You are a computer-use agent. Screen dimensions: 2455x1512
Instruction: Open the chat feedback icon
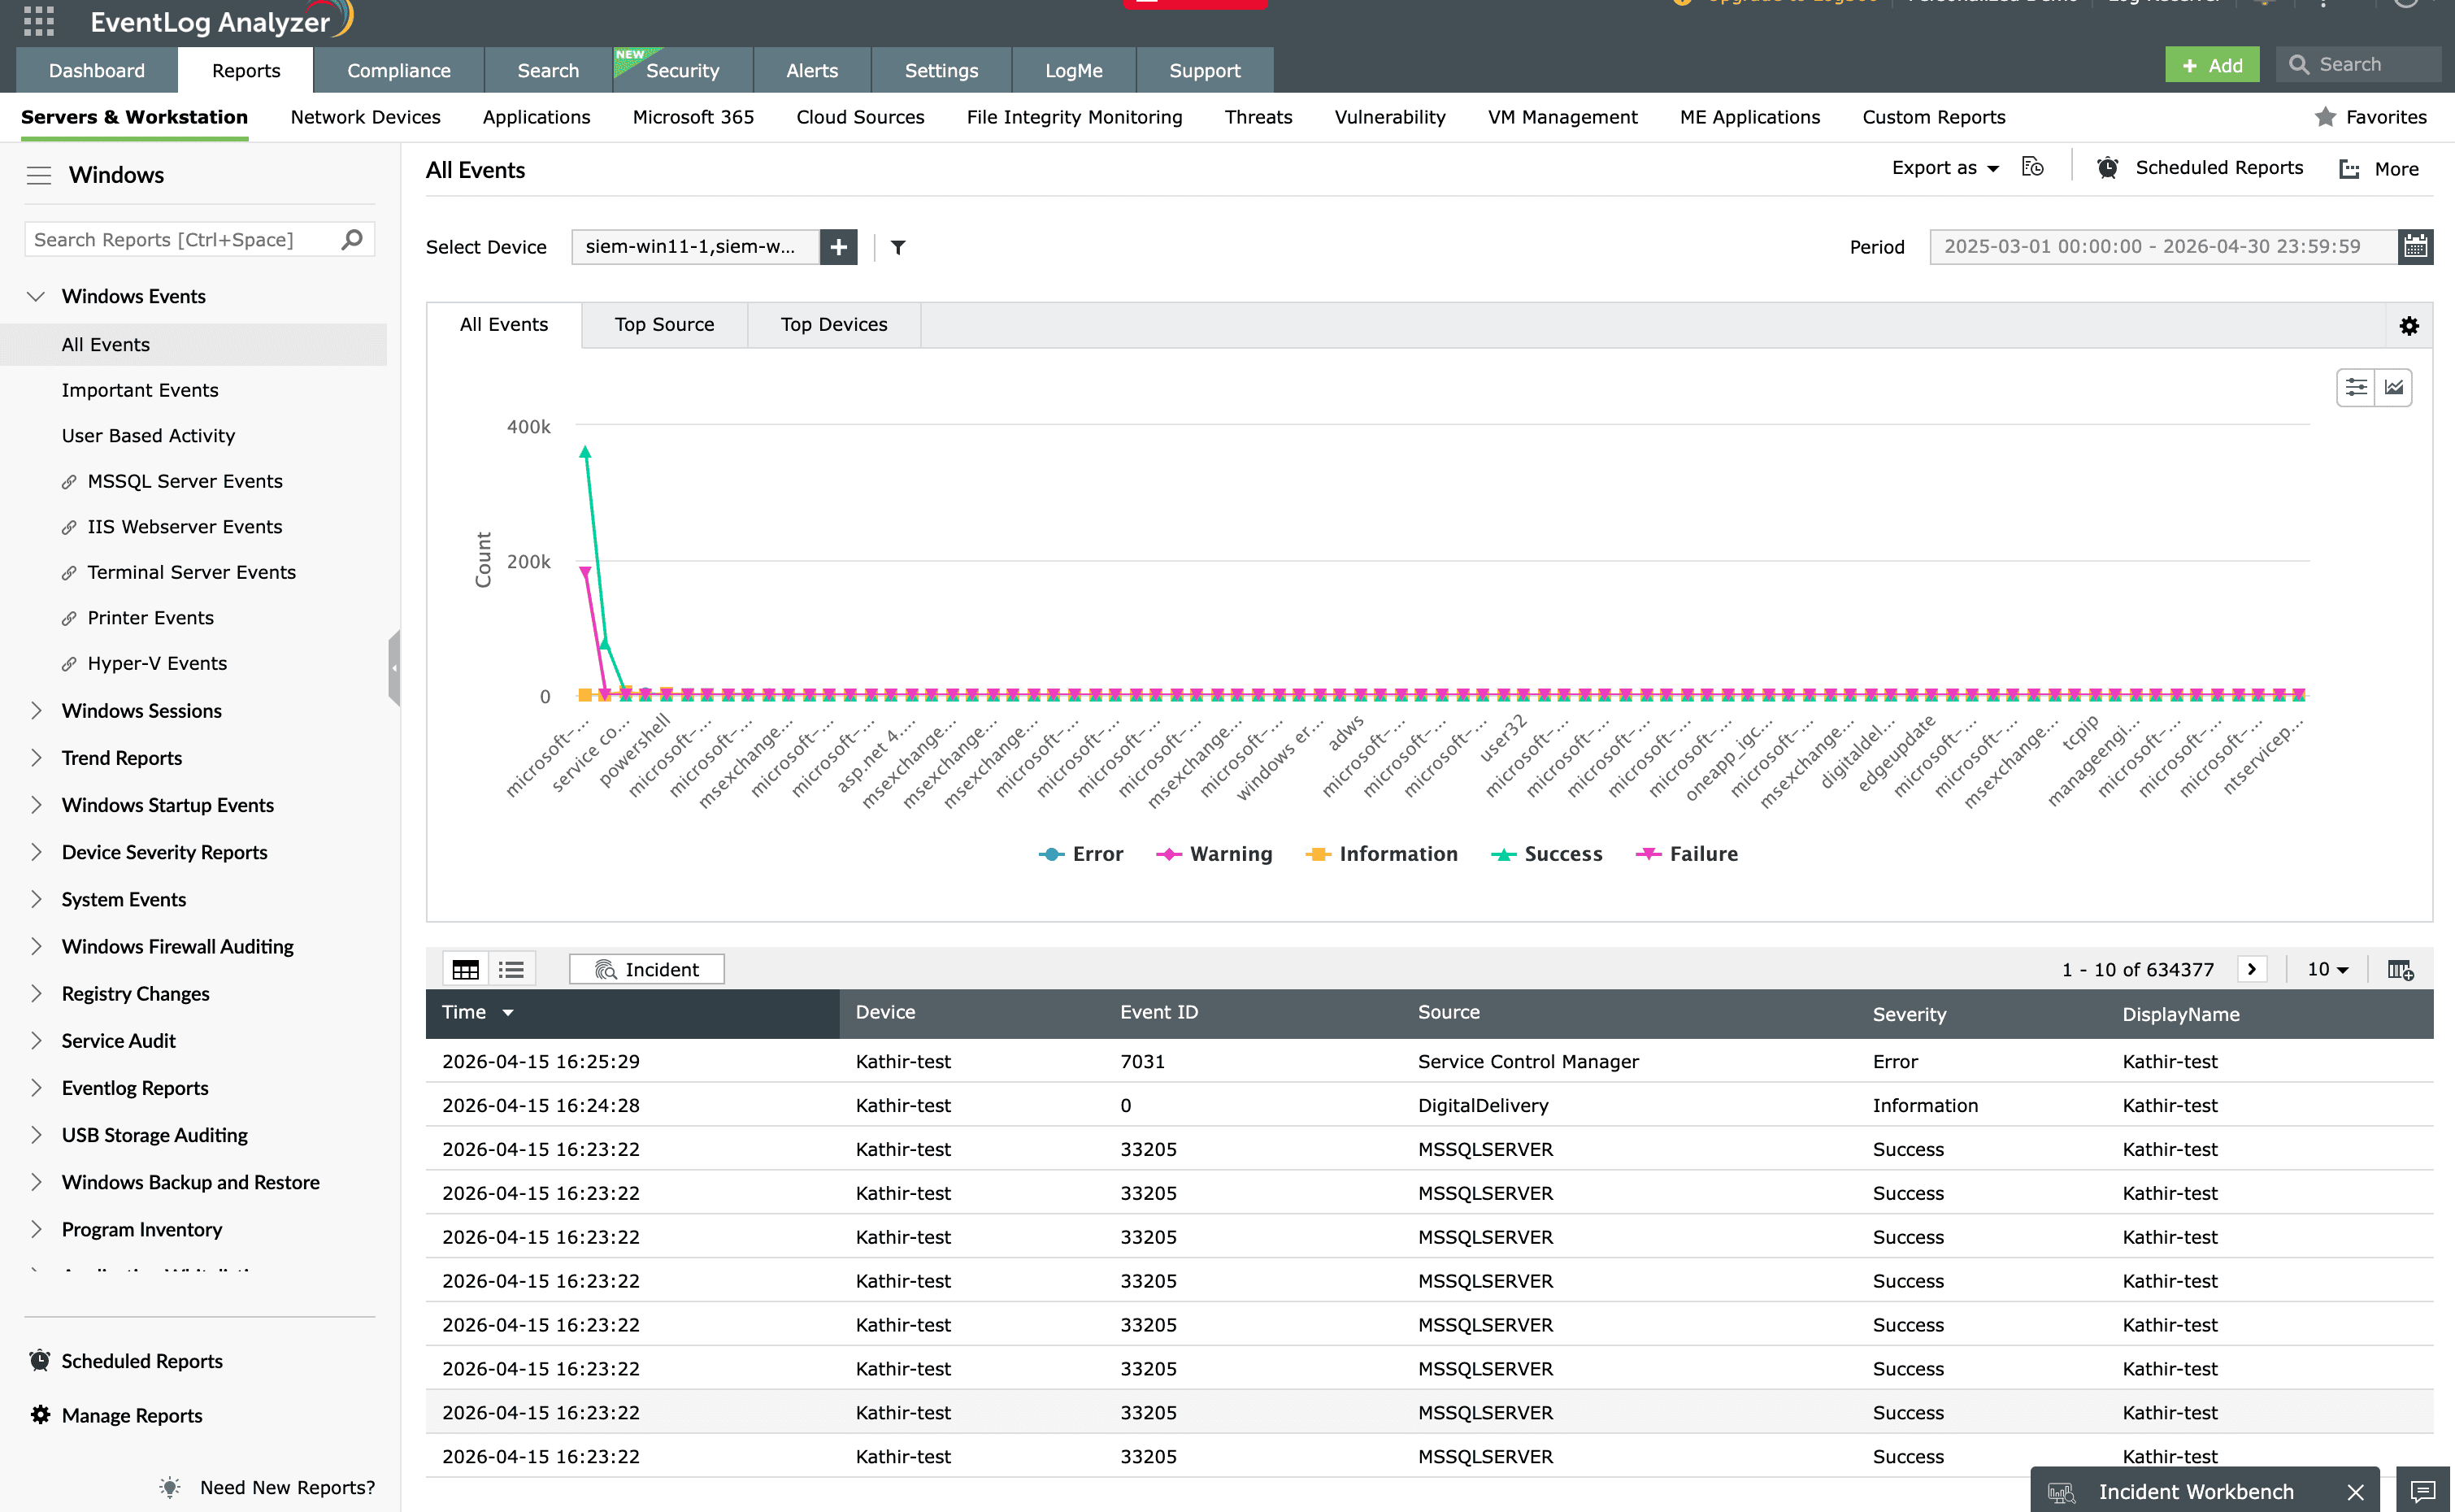2422,1492
